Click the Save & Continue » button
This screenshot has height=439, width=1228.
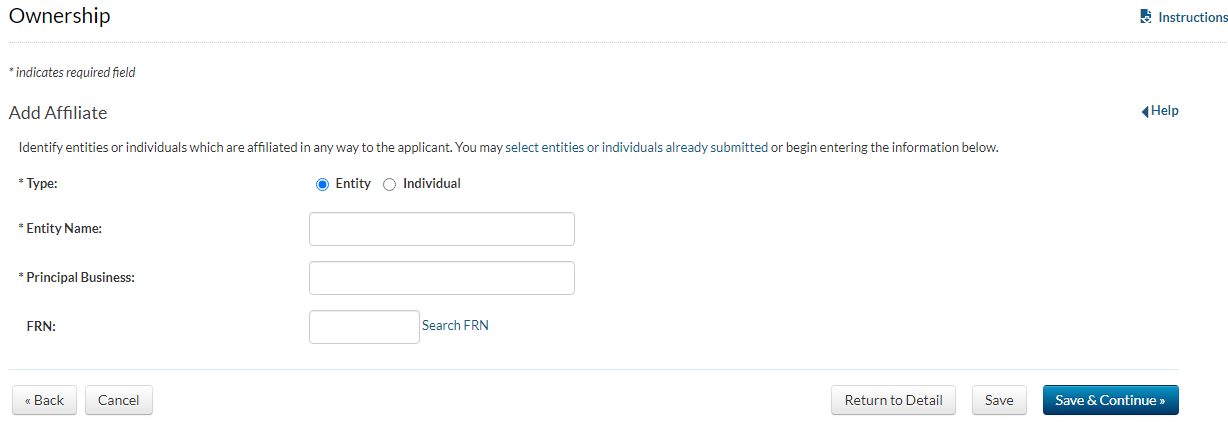(x=1110, y=400)
